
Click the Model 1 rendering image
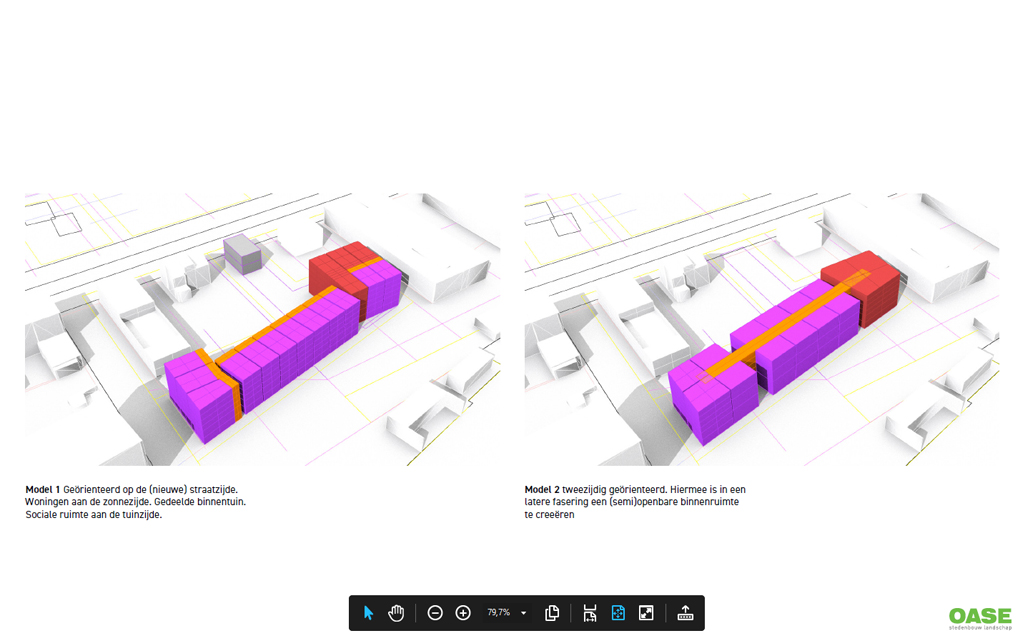pyautogui.click(x=262, y=329)
